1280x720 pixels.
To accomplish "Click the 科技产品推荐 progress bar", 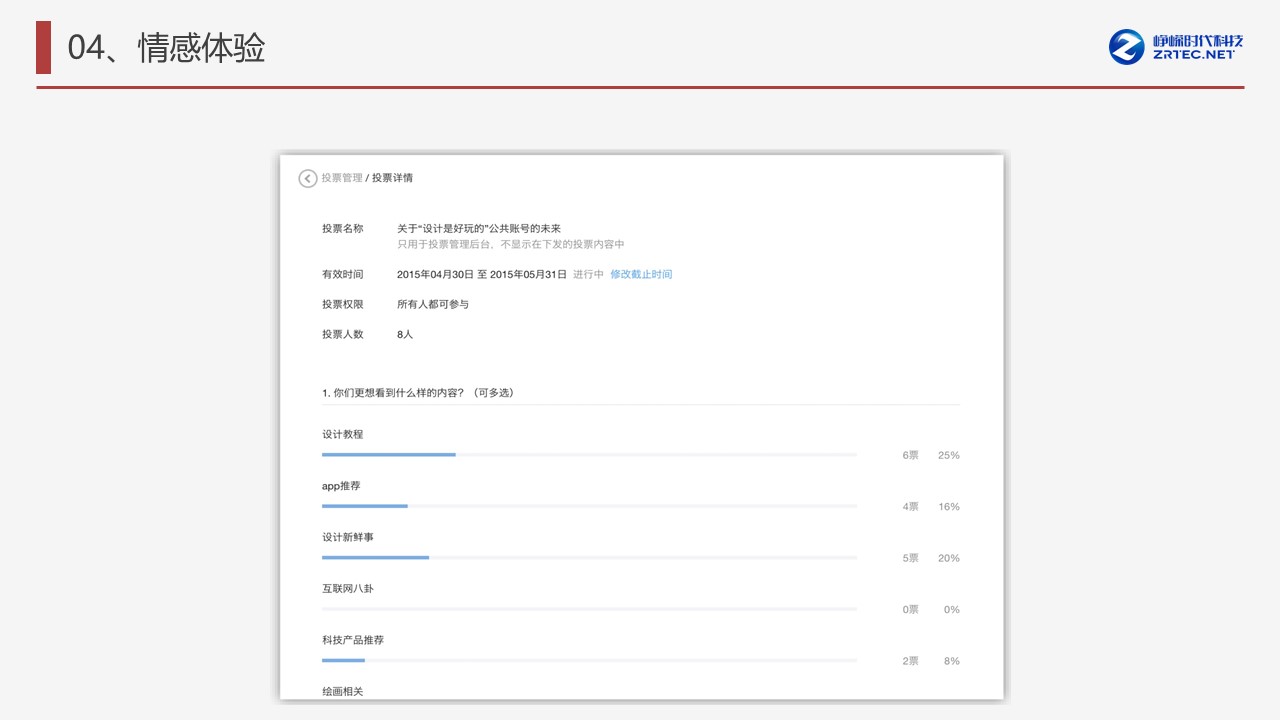I will pos(589,660).
